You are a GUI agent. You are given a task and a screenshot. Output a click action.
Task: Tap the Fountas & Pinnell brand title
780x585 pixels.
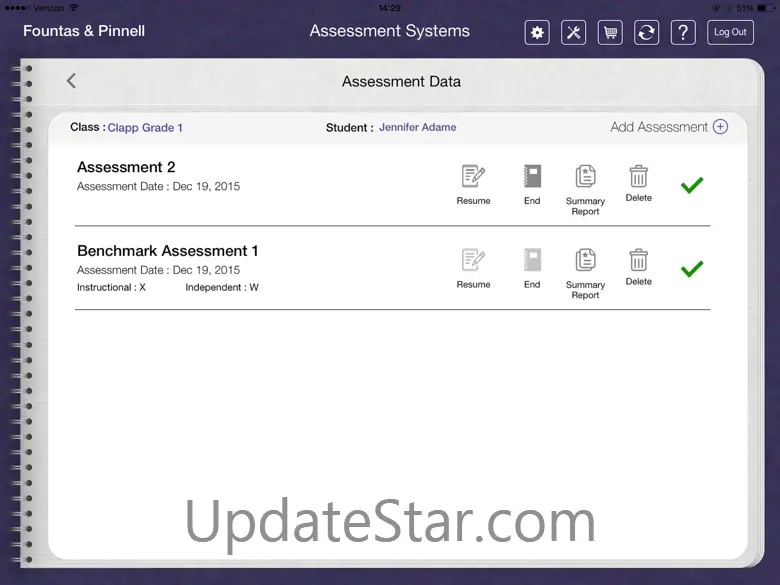pyautogui.click(x=84, y=31)
